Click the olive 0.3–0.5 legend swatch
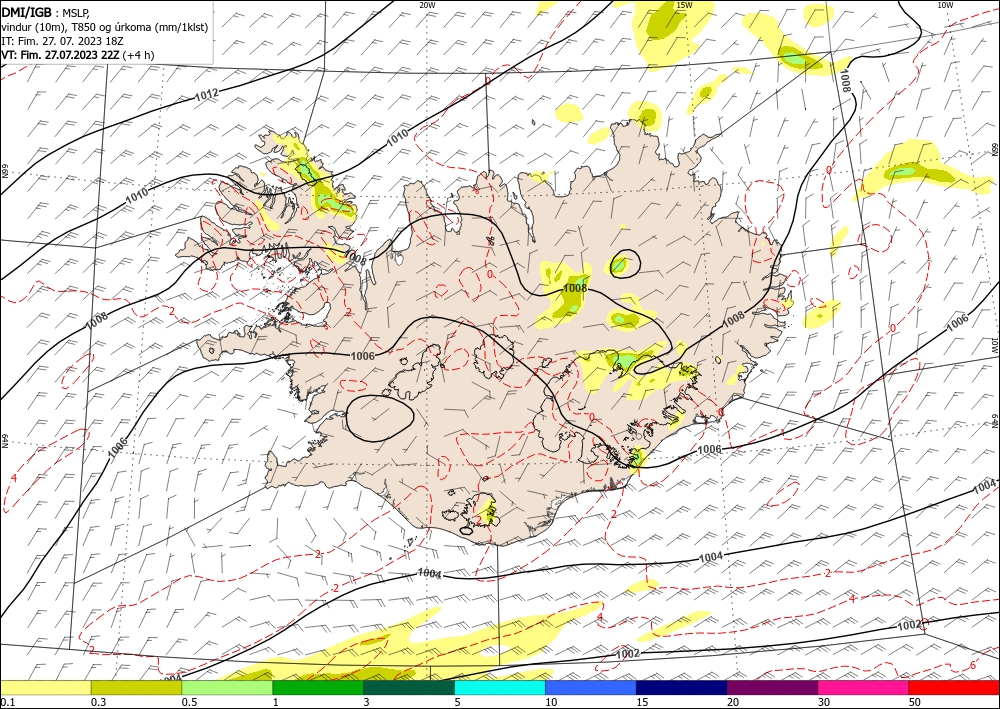Screen dimensions: 1000x709 point(136,688)
